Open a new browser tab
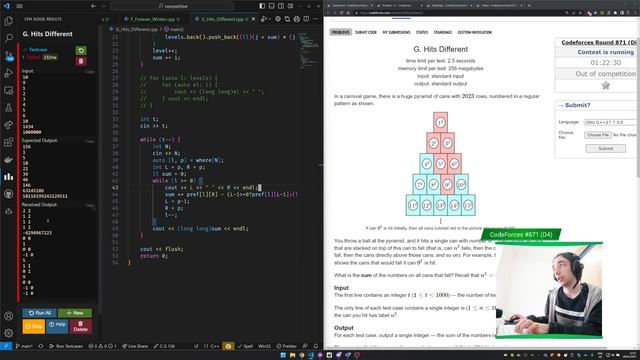 529,5
